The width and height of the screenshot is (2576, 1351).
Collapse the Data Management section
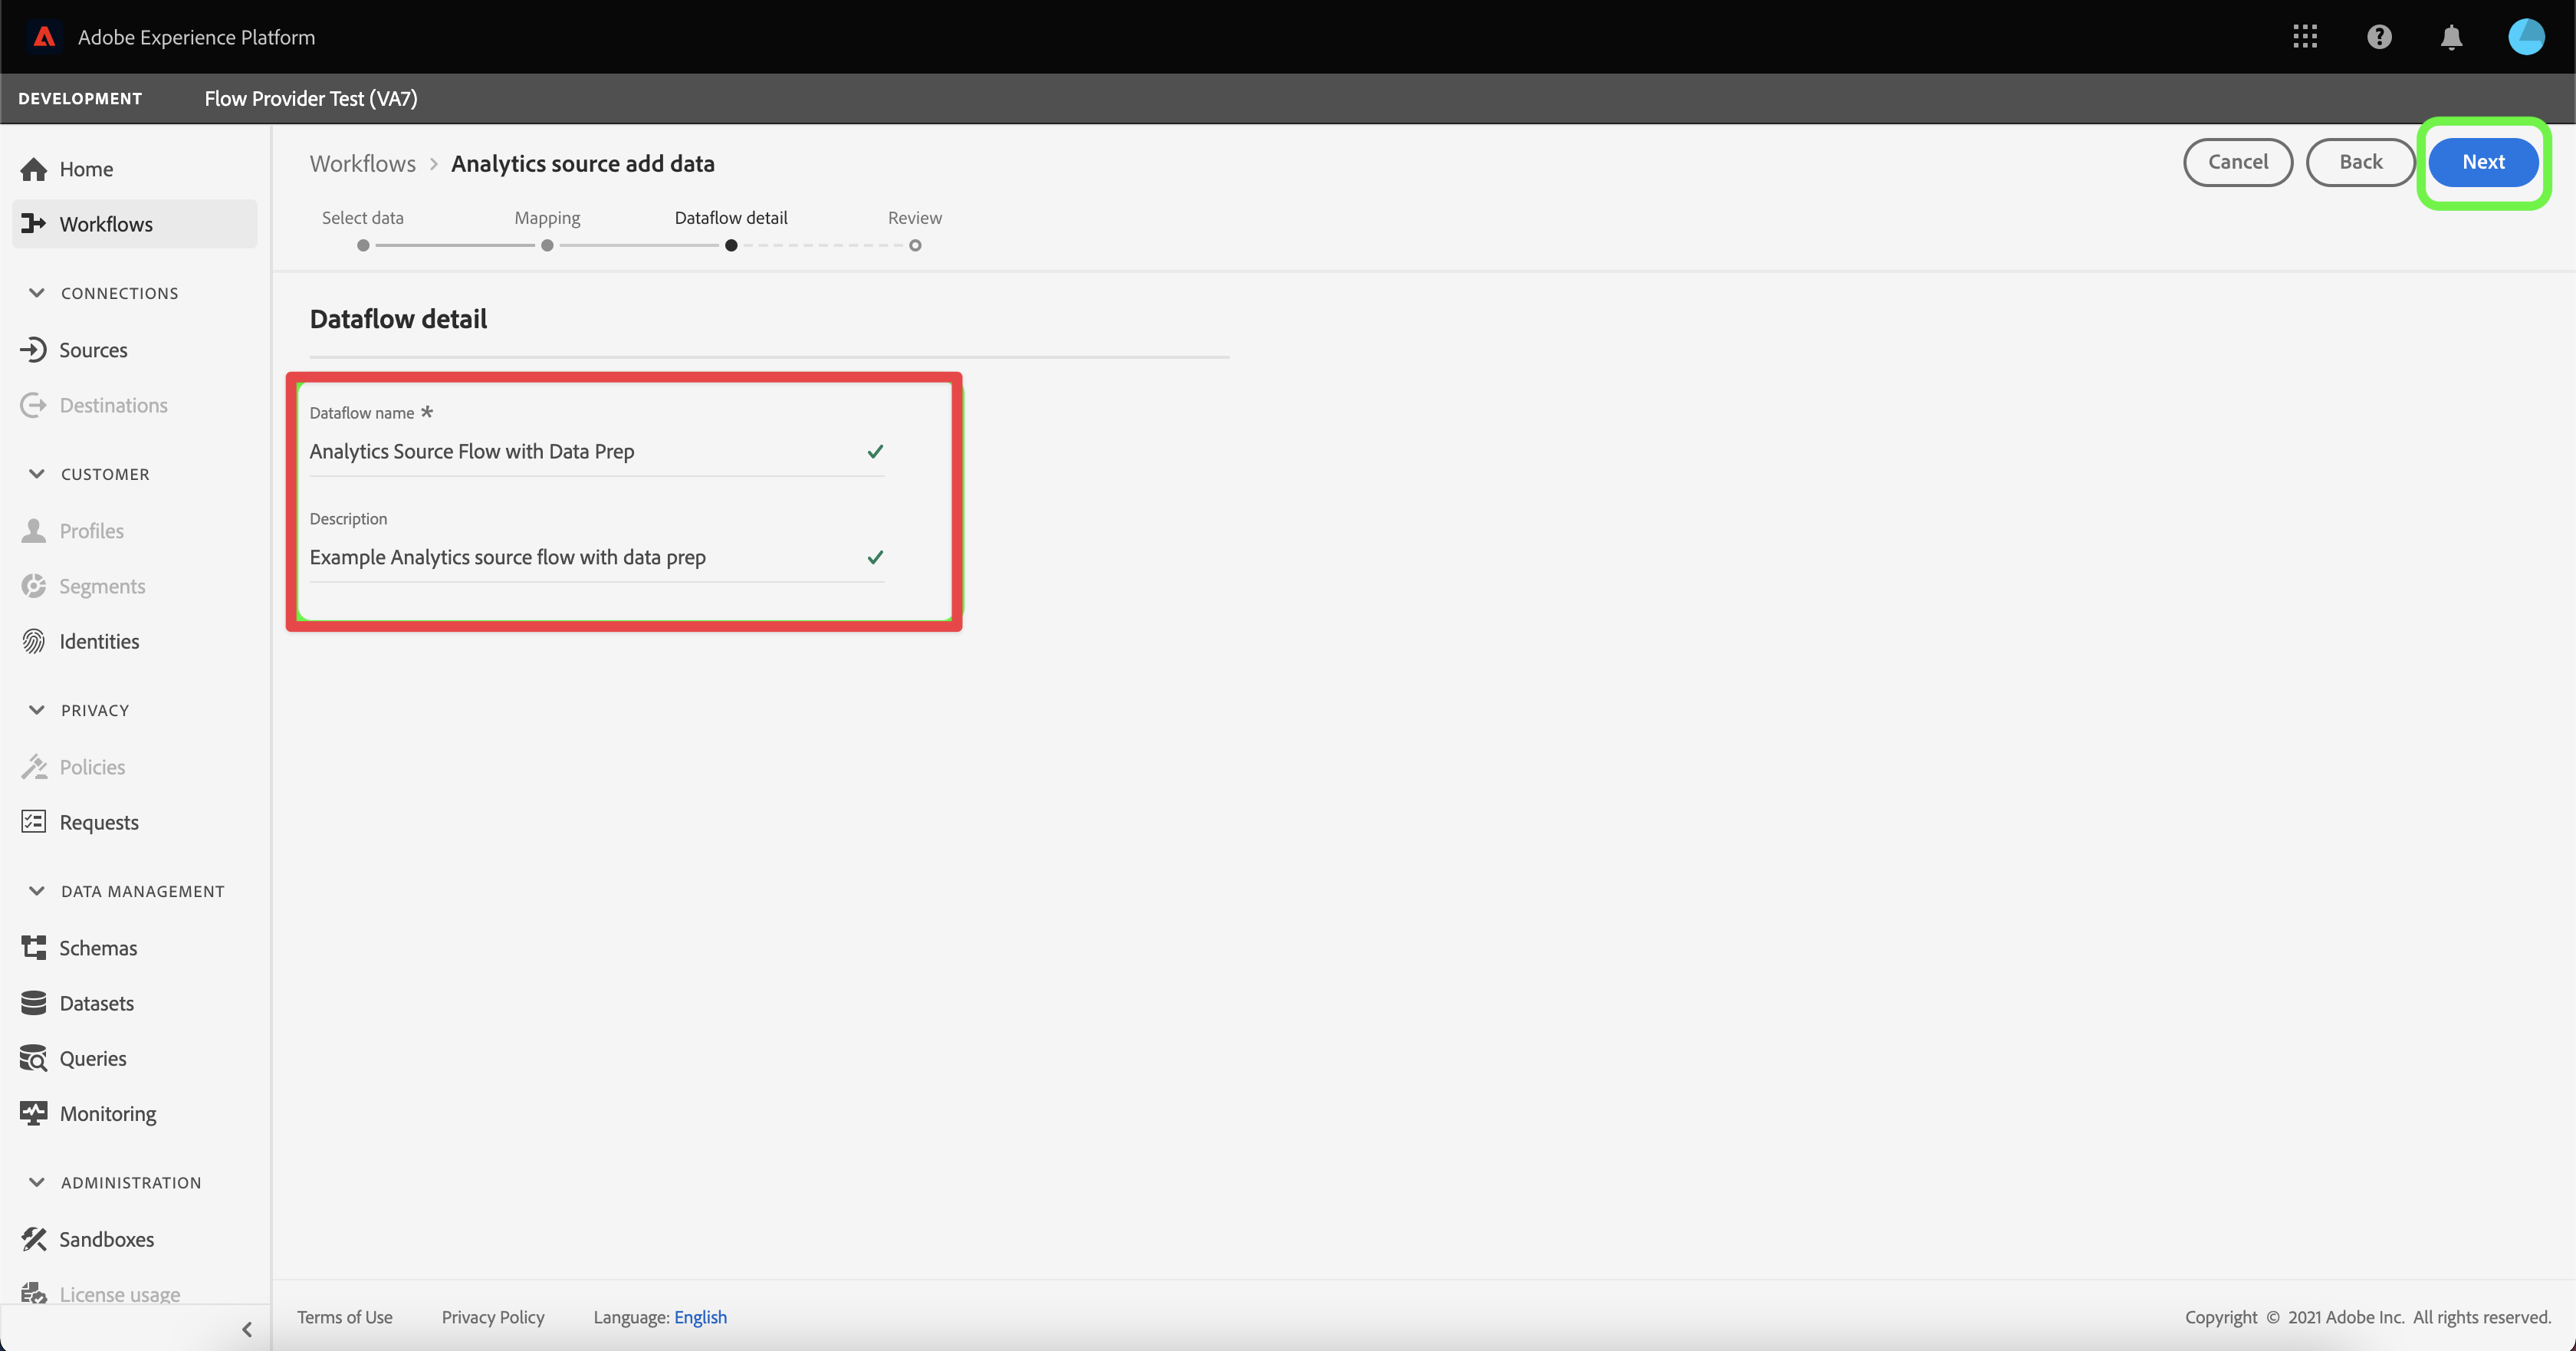(x=37, y=891)
